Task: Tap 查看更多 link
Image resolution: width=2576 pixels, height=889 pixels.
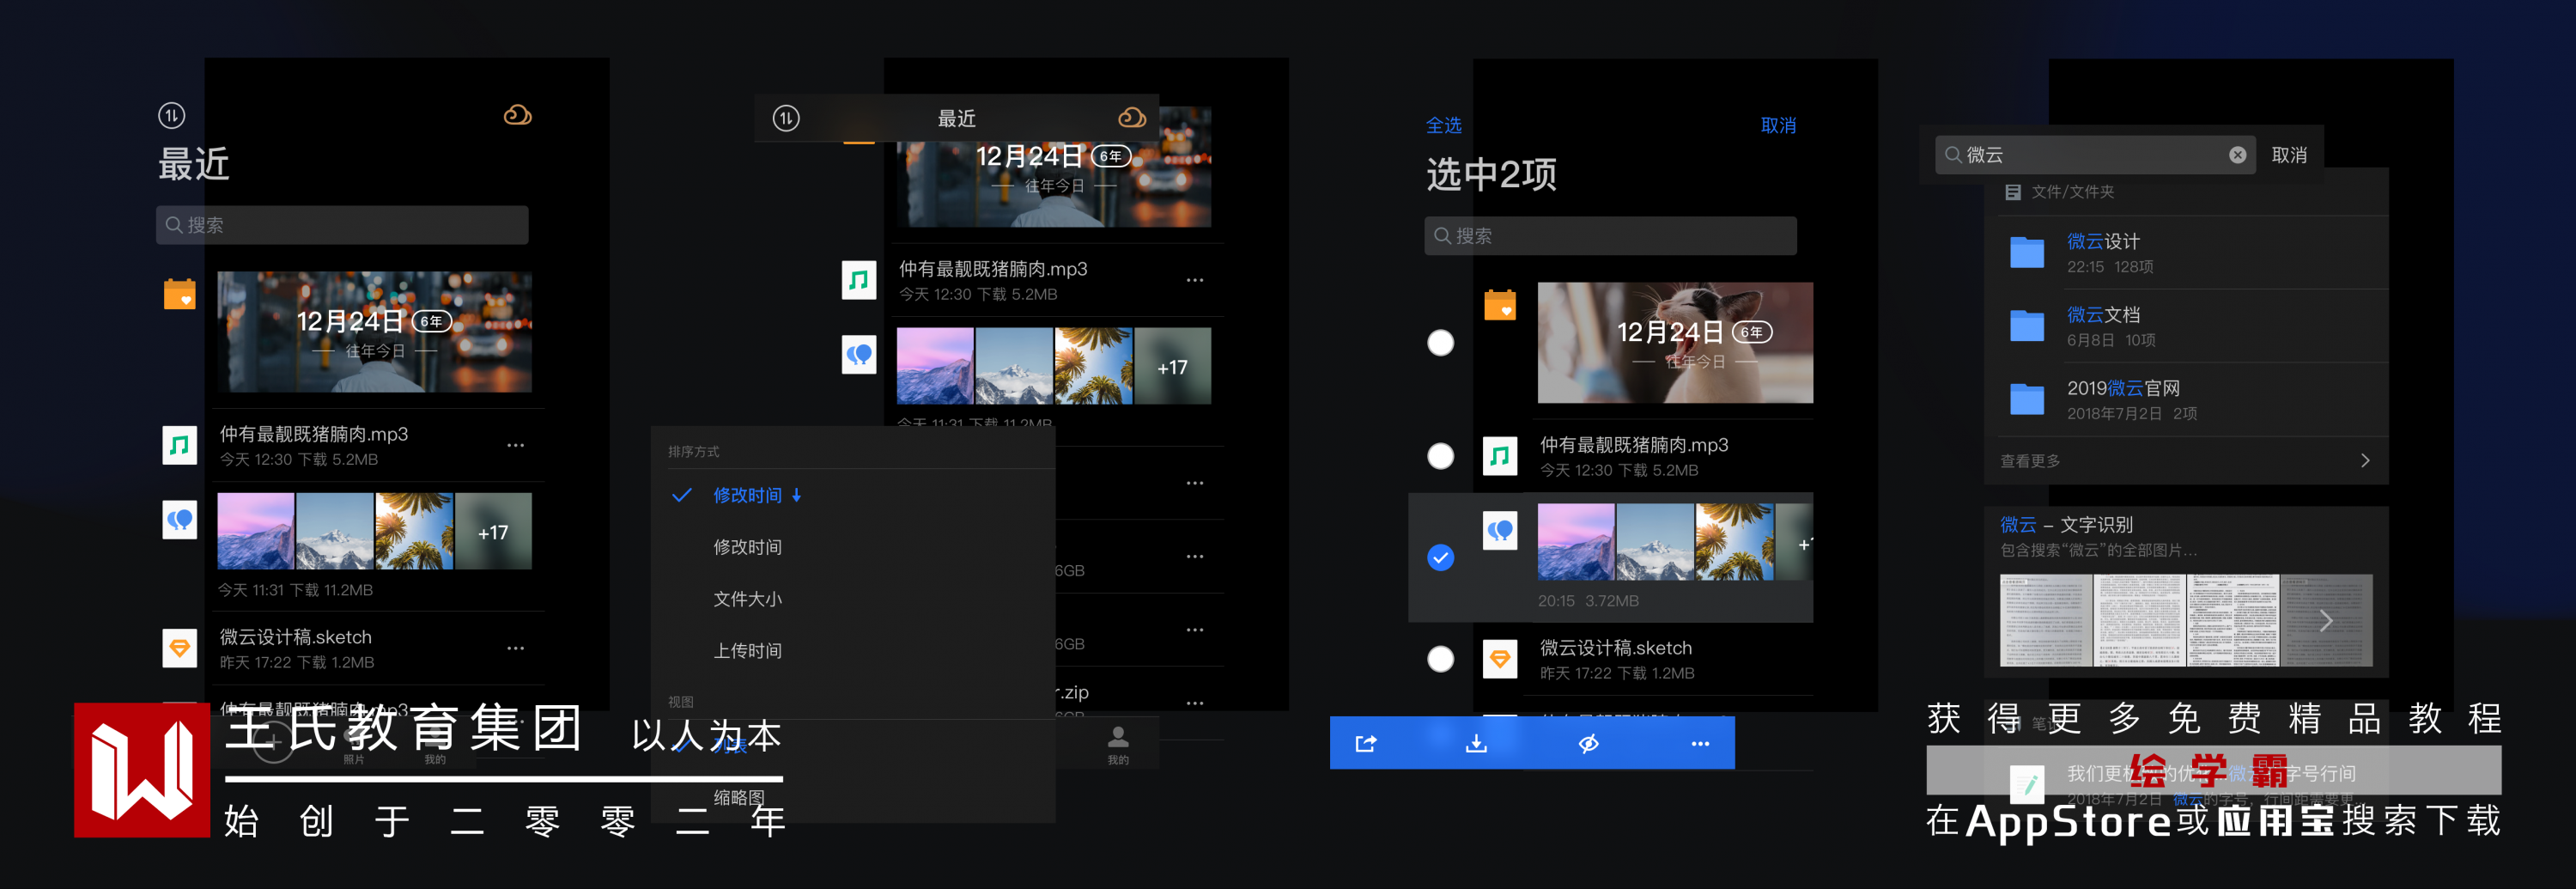Action: click(x=2030, y=461)
